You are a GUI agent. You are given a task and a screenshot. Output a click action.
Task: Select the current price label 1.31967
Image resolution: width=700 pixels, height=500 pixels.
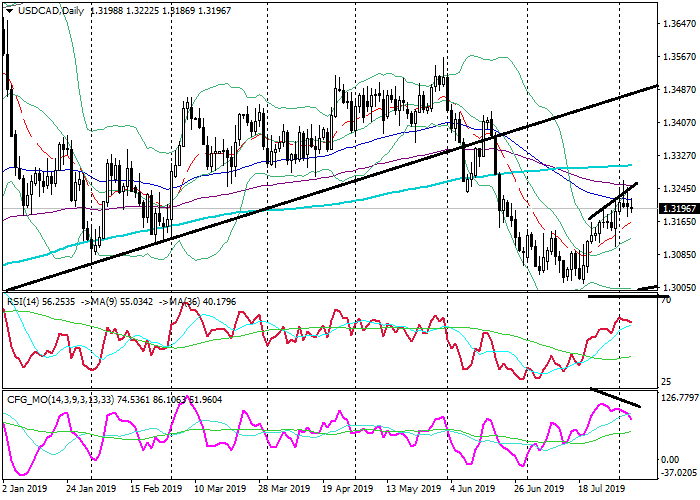point(679,208)
